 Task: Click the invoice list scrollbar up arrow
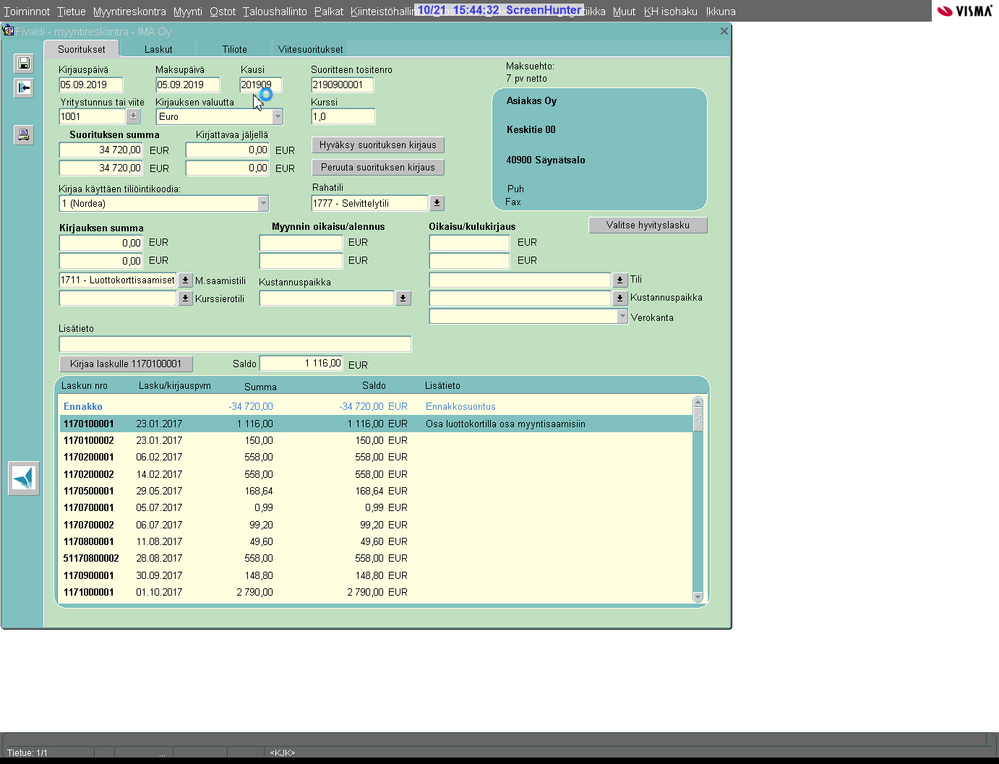coord(698,402)
